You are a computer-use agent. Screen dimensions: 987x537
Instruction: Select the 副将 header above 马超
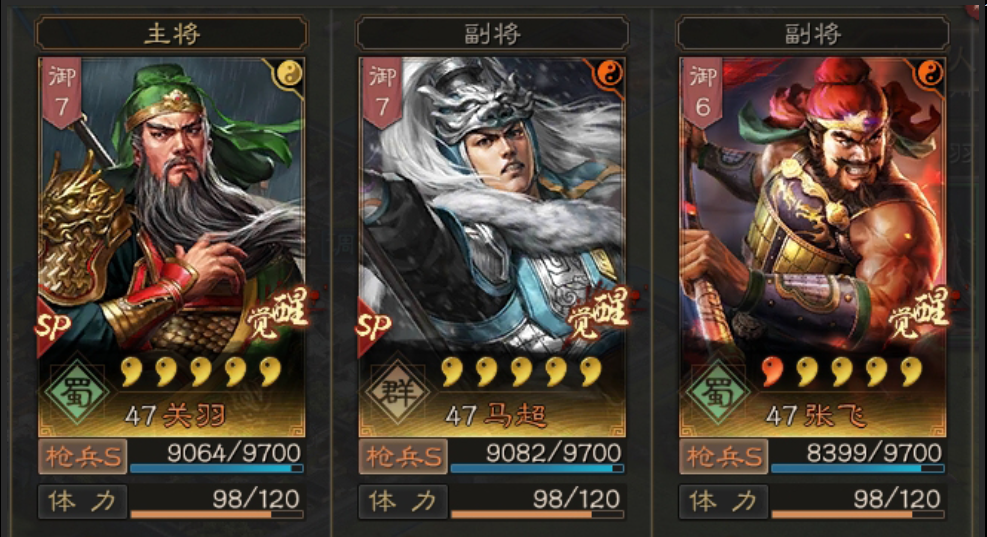(x=492, y=33)
